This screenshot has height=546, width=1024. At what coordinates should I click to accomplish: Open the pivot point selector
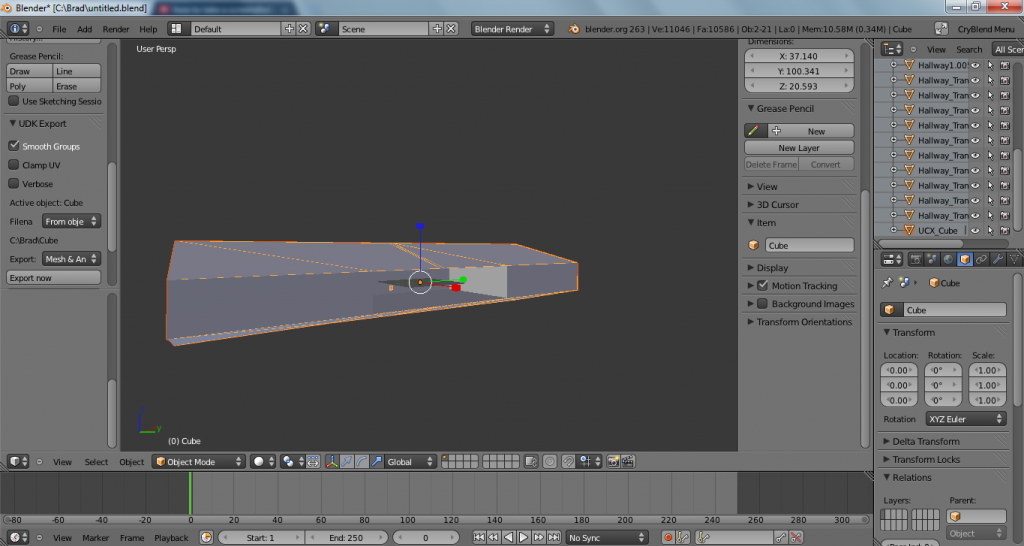tap(291, 462)
